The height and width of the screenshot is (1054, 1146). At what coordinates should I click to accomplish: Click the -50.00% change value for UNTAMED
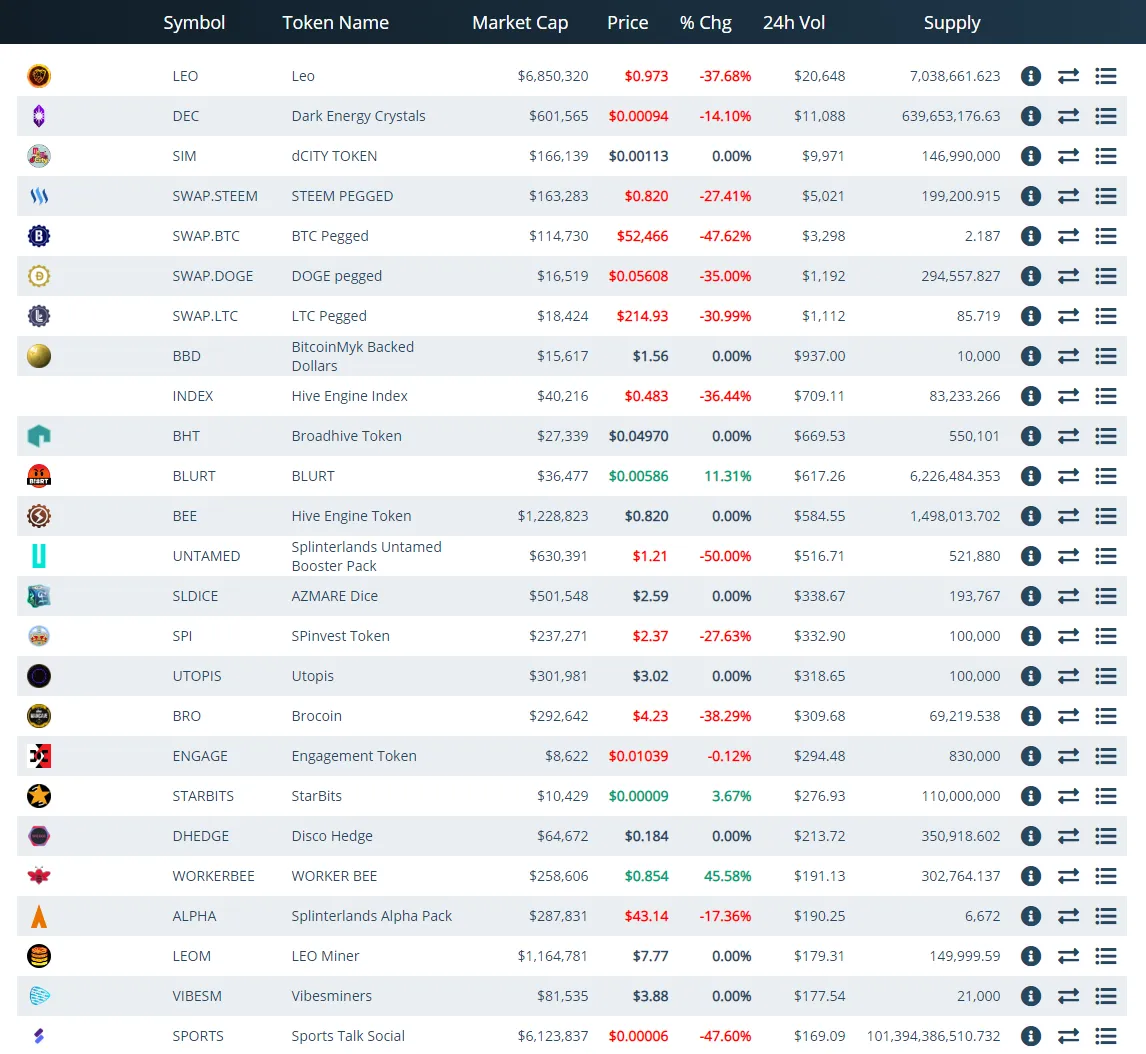pyautogui.click(x=725, y=556)
